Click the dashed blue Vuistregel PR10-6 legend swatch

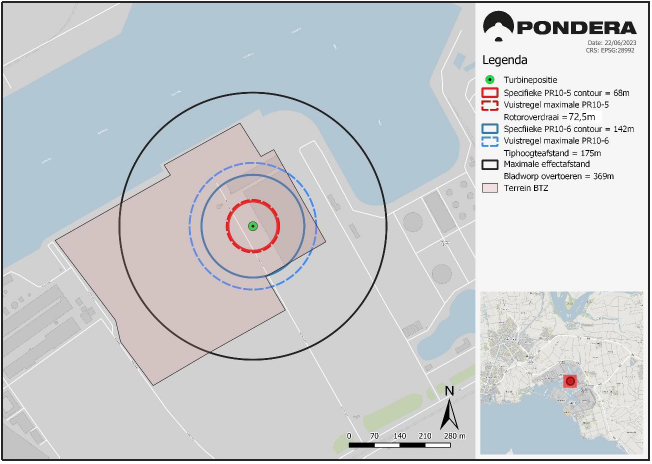point(490,141)
